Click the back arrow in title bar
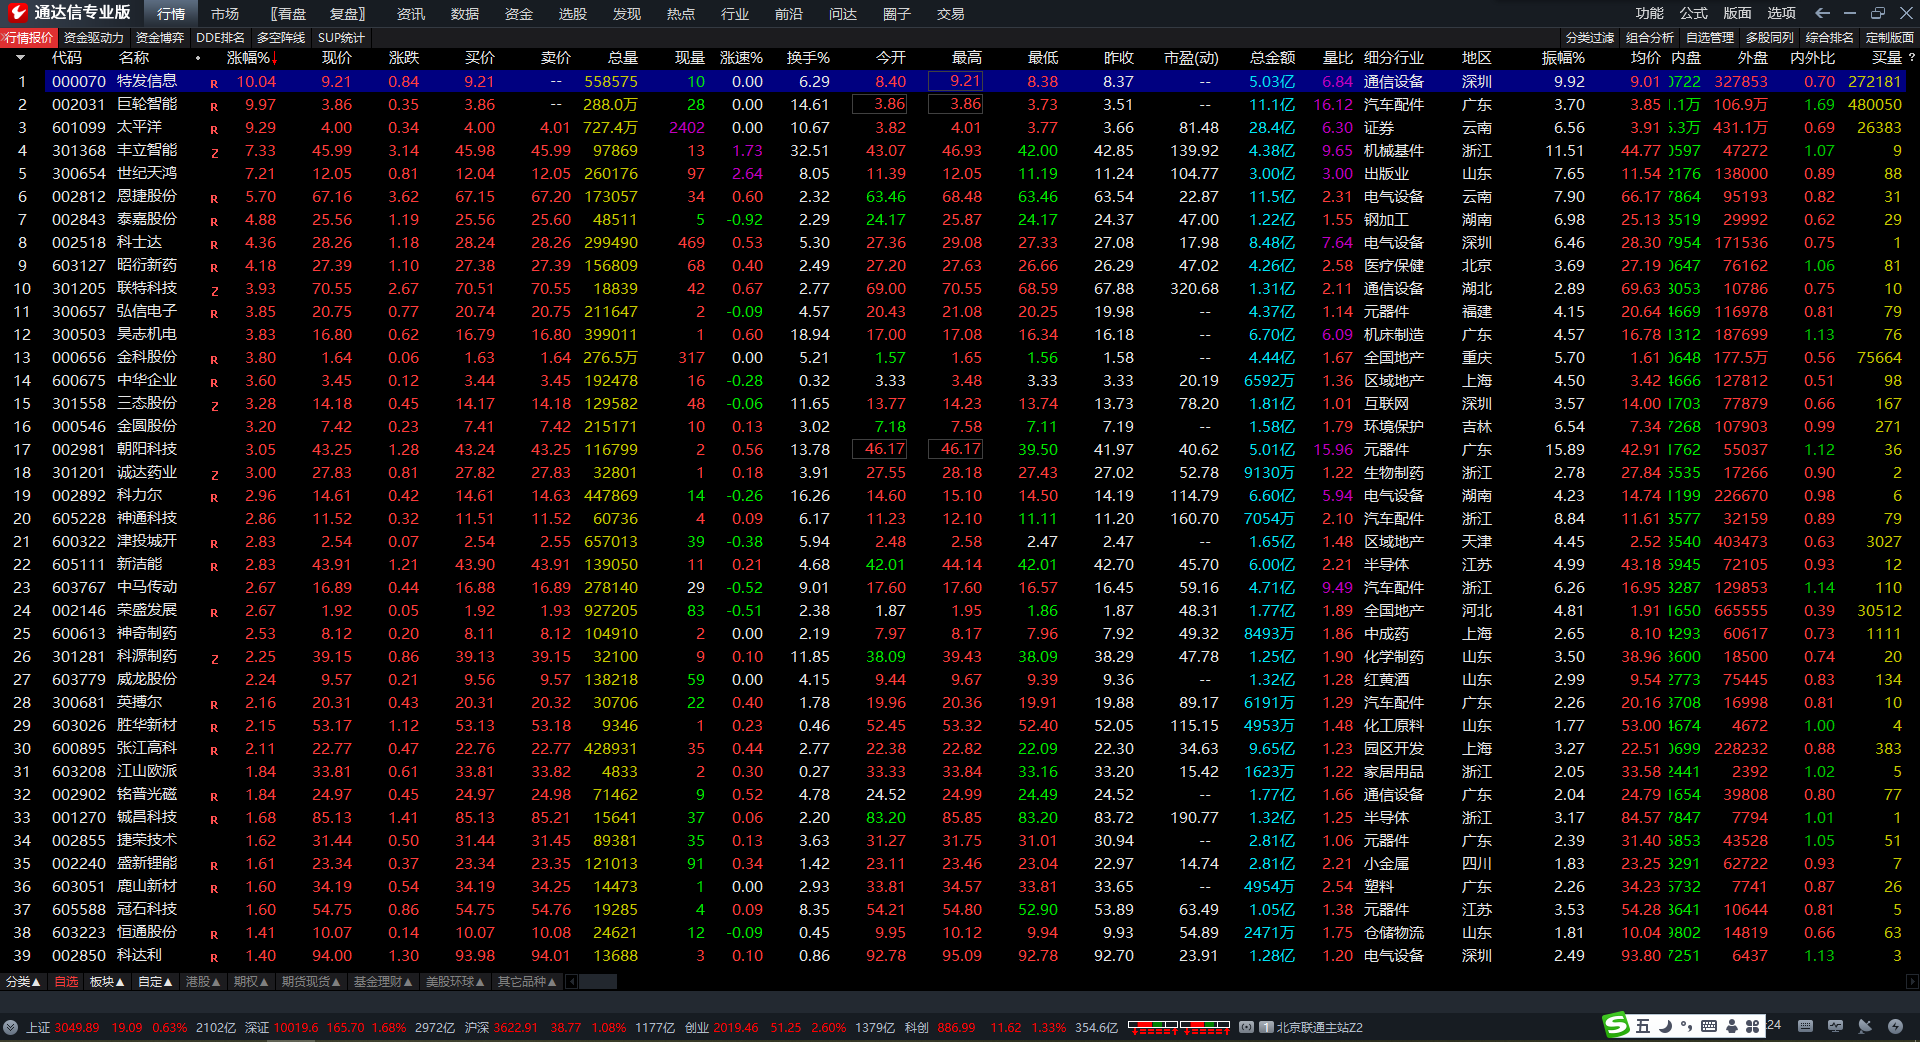The image size is (1920, 1042). tap(1822, 13)
